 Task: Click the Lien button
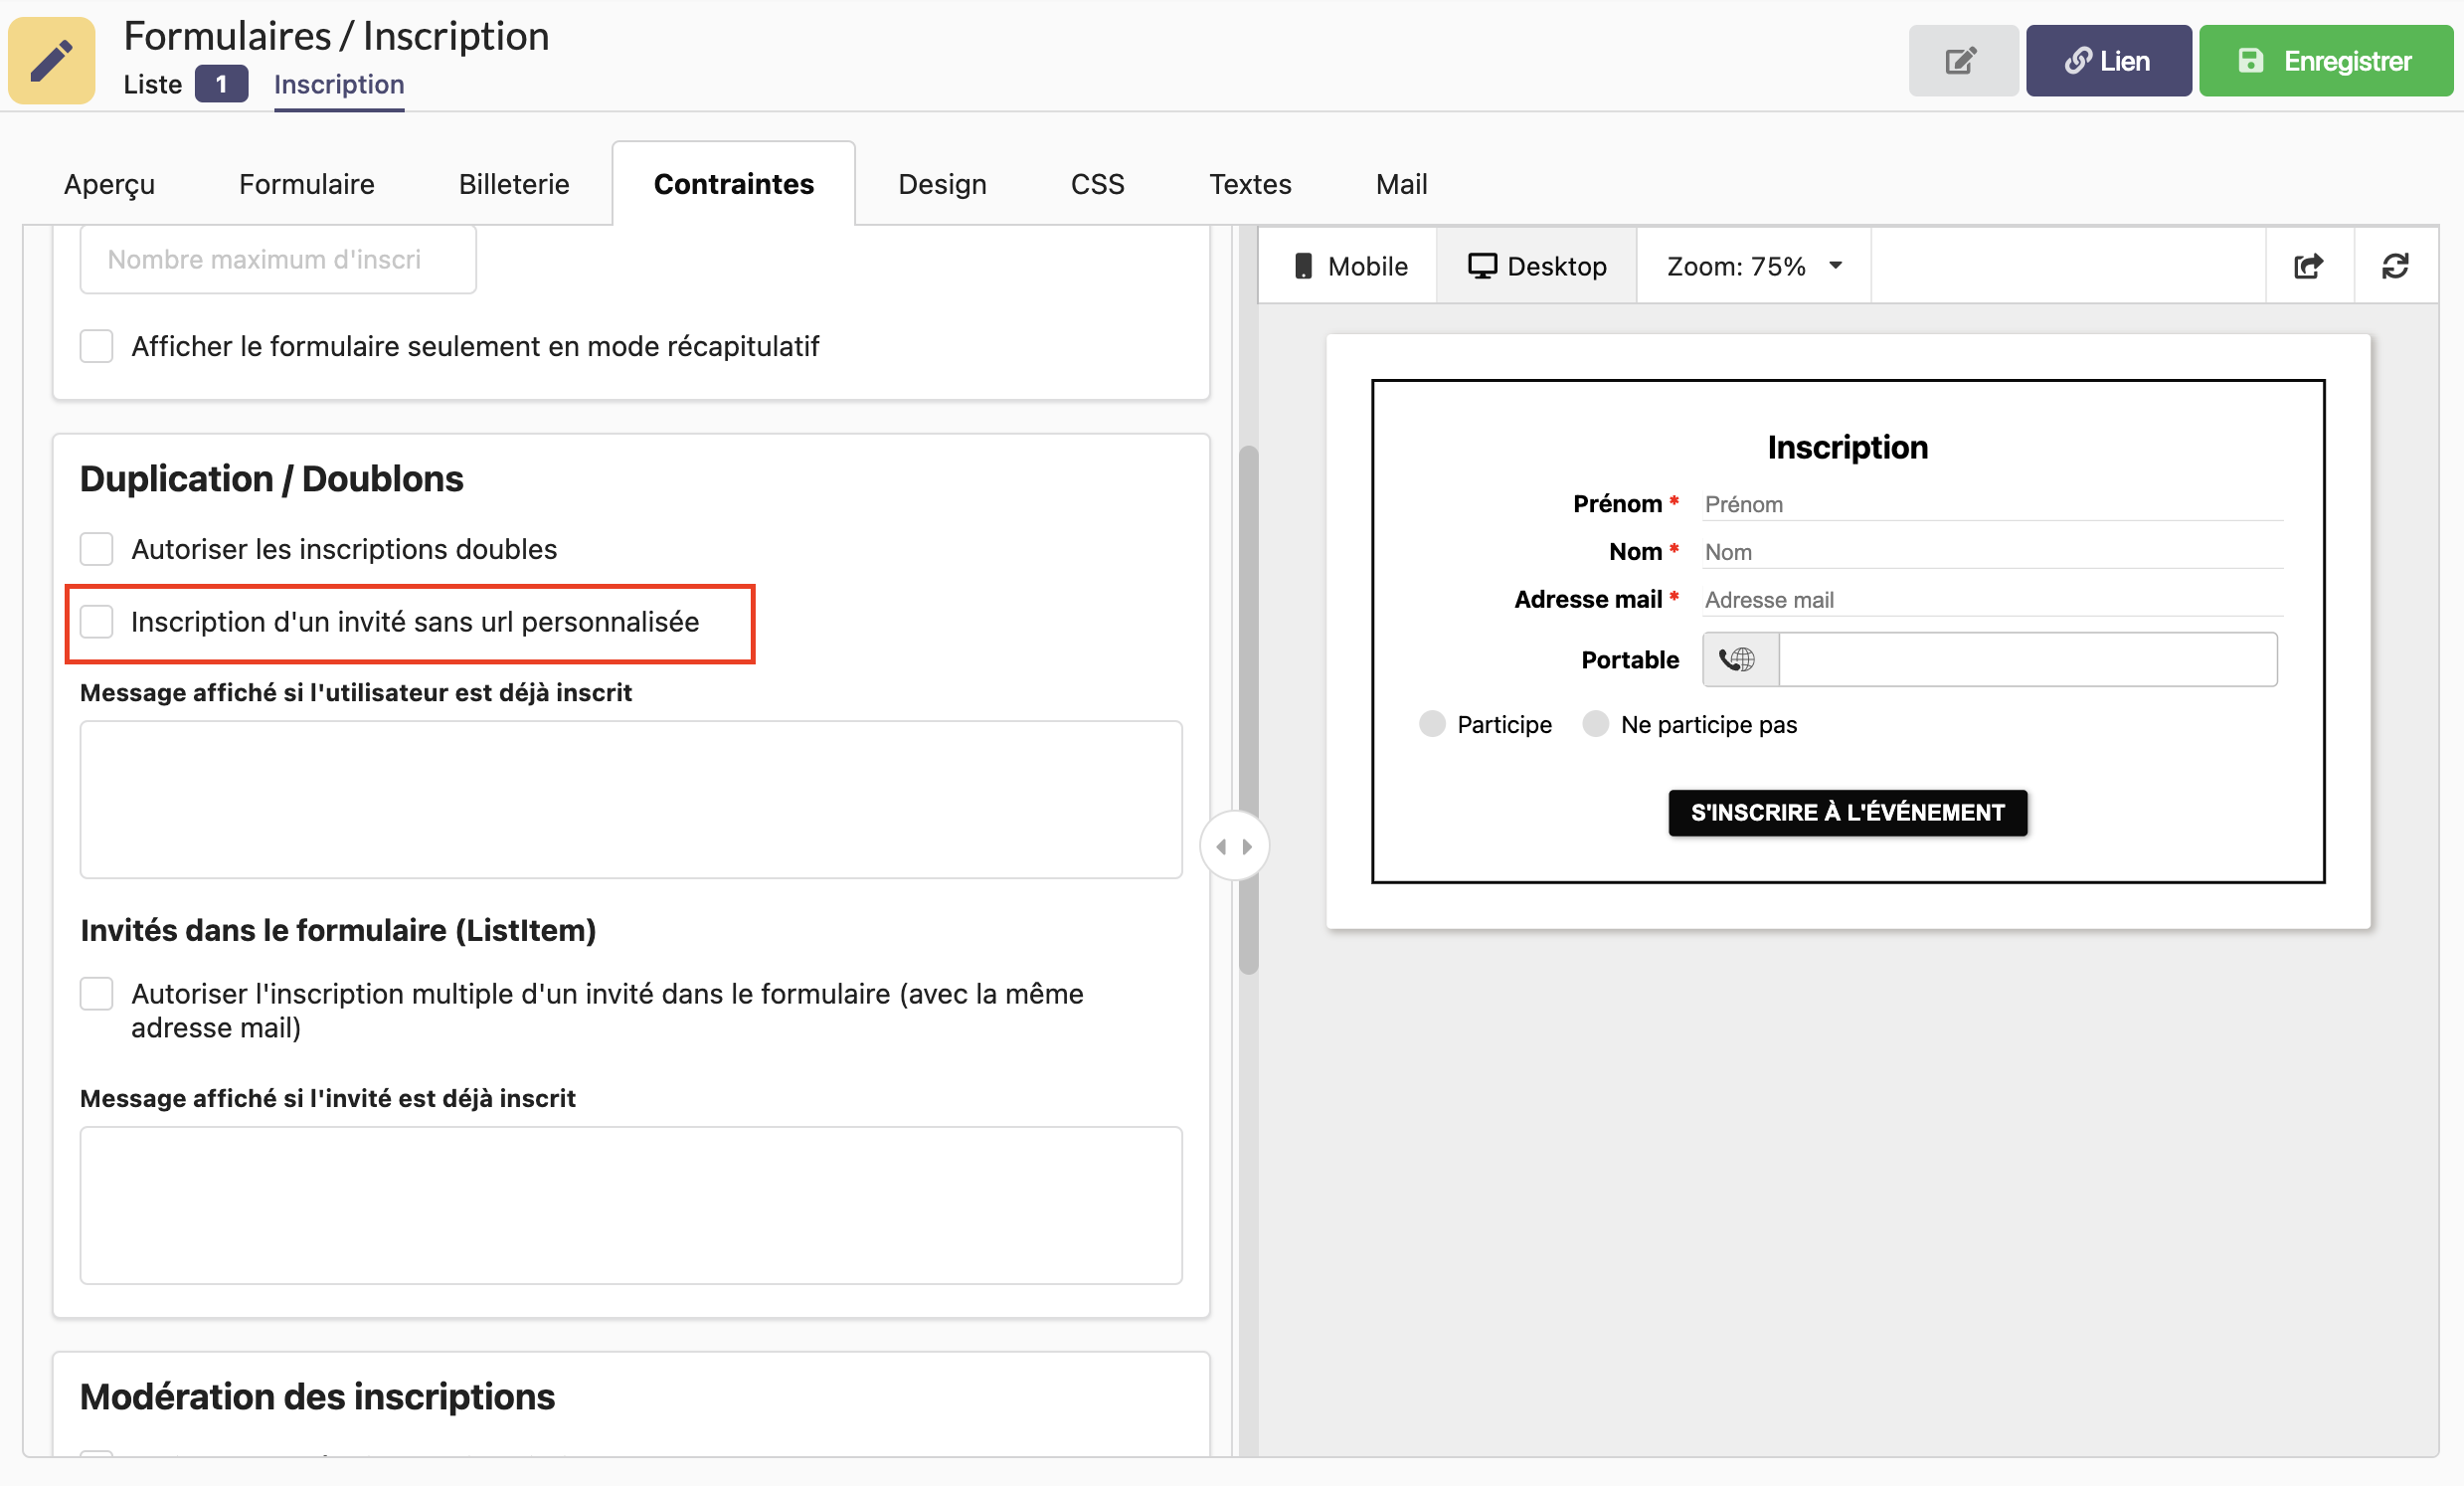(2107, 61)
